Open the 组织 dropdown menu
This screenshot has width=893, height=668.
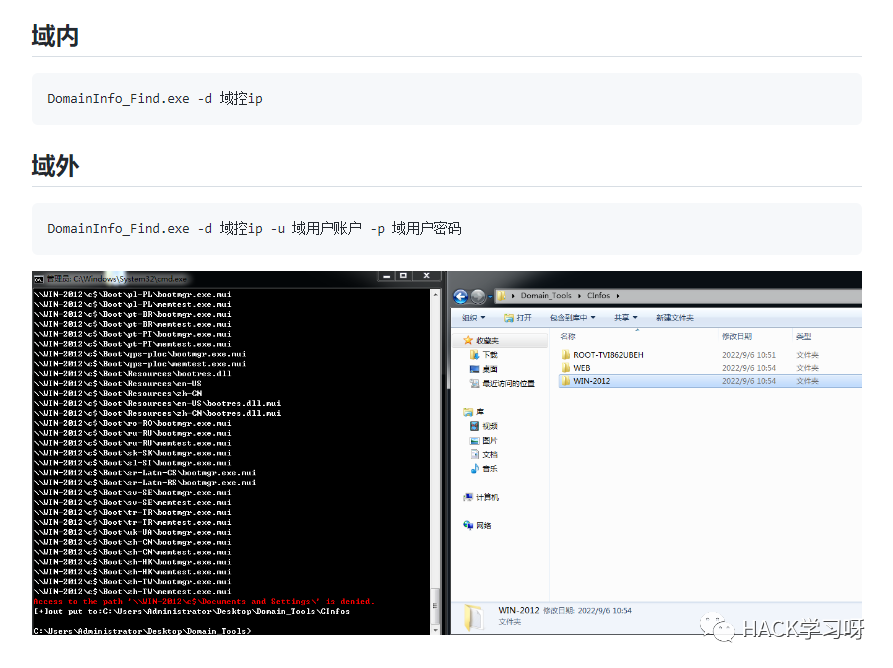(473, 318)
